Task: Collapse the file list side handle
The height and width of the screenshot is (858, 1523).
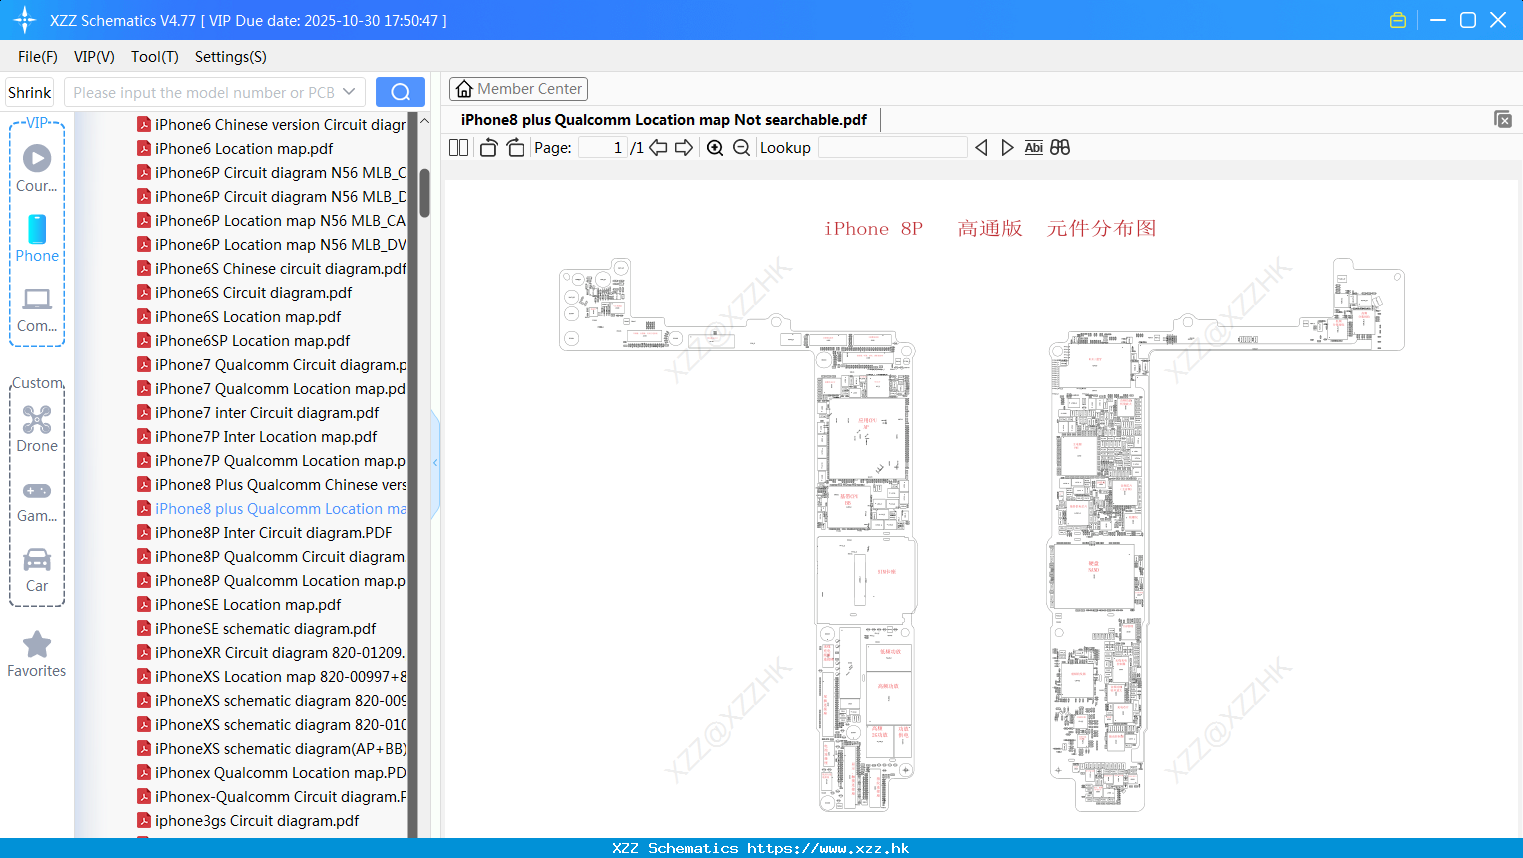Action: pyautogui.click(x=435, y=463)
